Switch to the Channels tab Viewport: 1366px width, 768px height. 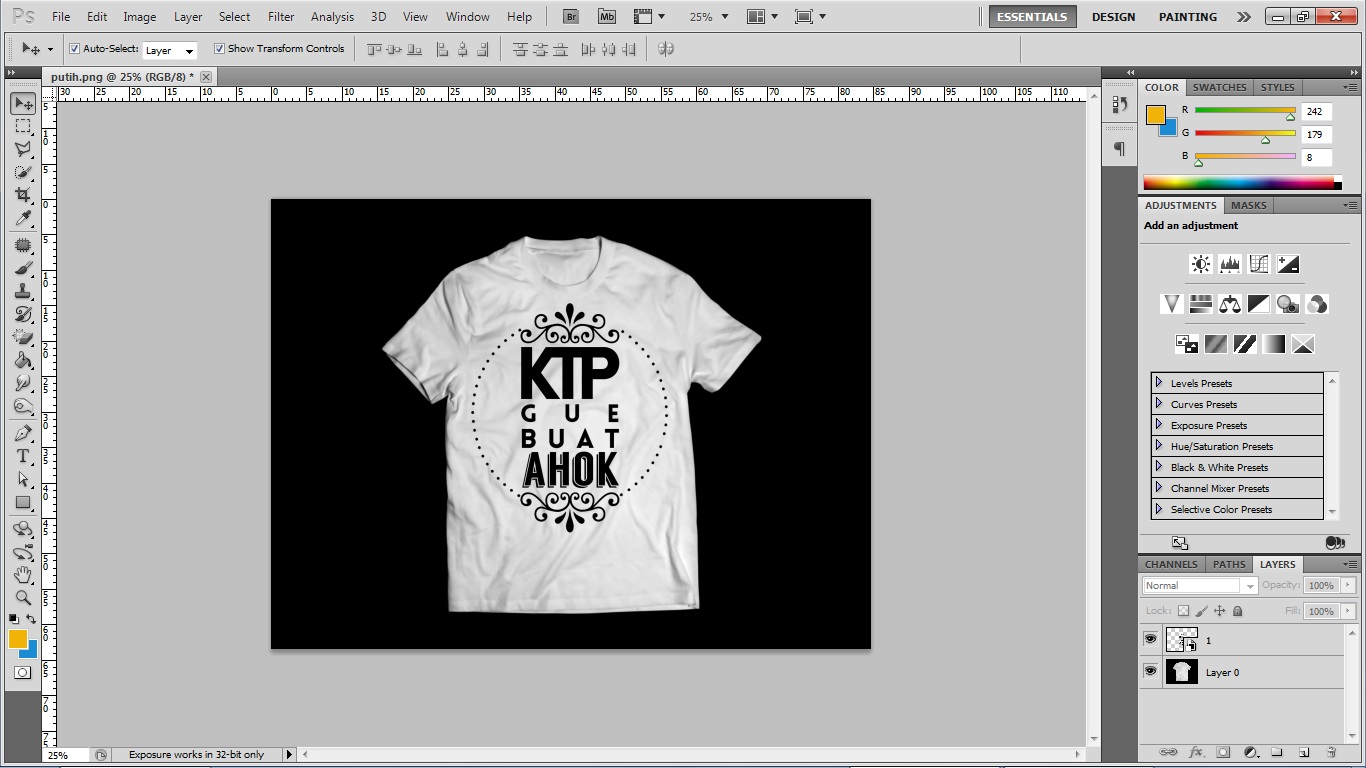(x=1171, y=564)
